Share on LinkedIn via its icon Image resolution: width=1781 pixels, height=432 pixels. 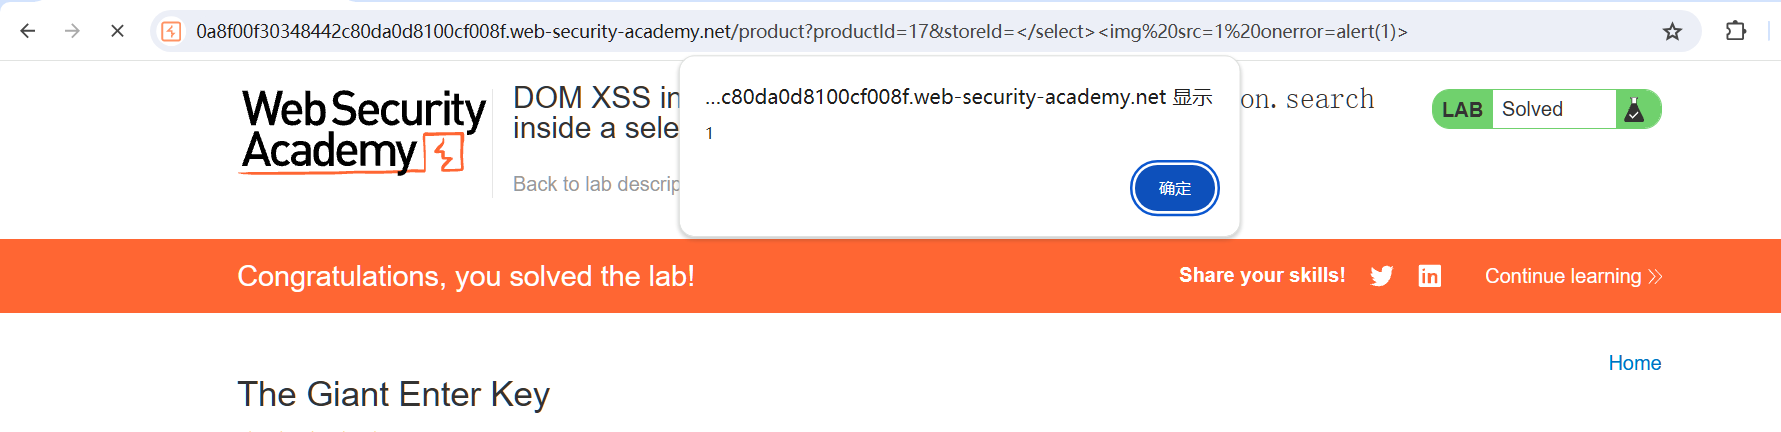[x=1430, y=276]
